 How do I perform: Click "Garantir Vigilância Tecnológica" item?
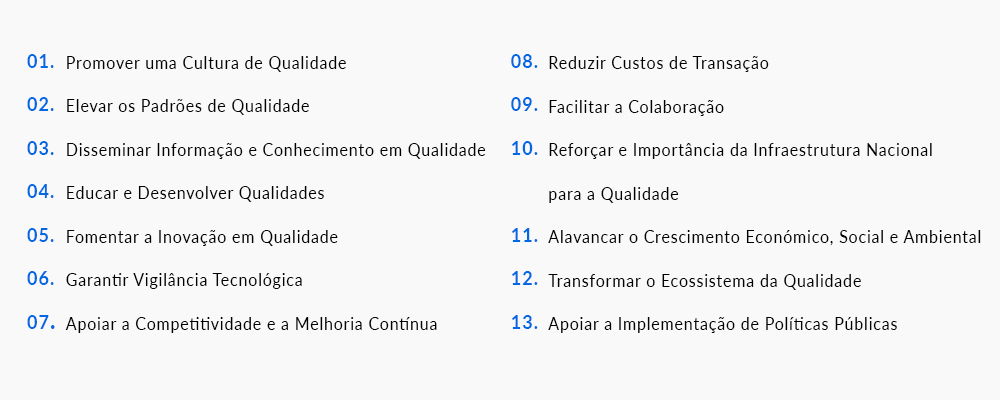(x=184, y=280)
